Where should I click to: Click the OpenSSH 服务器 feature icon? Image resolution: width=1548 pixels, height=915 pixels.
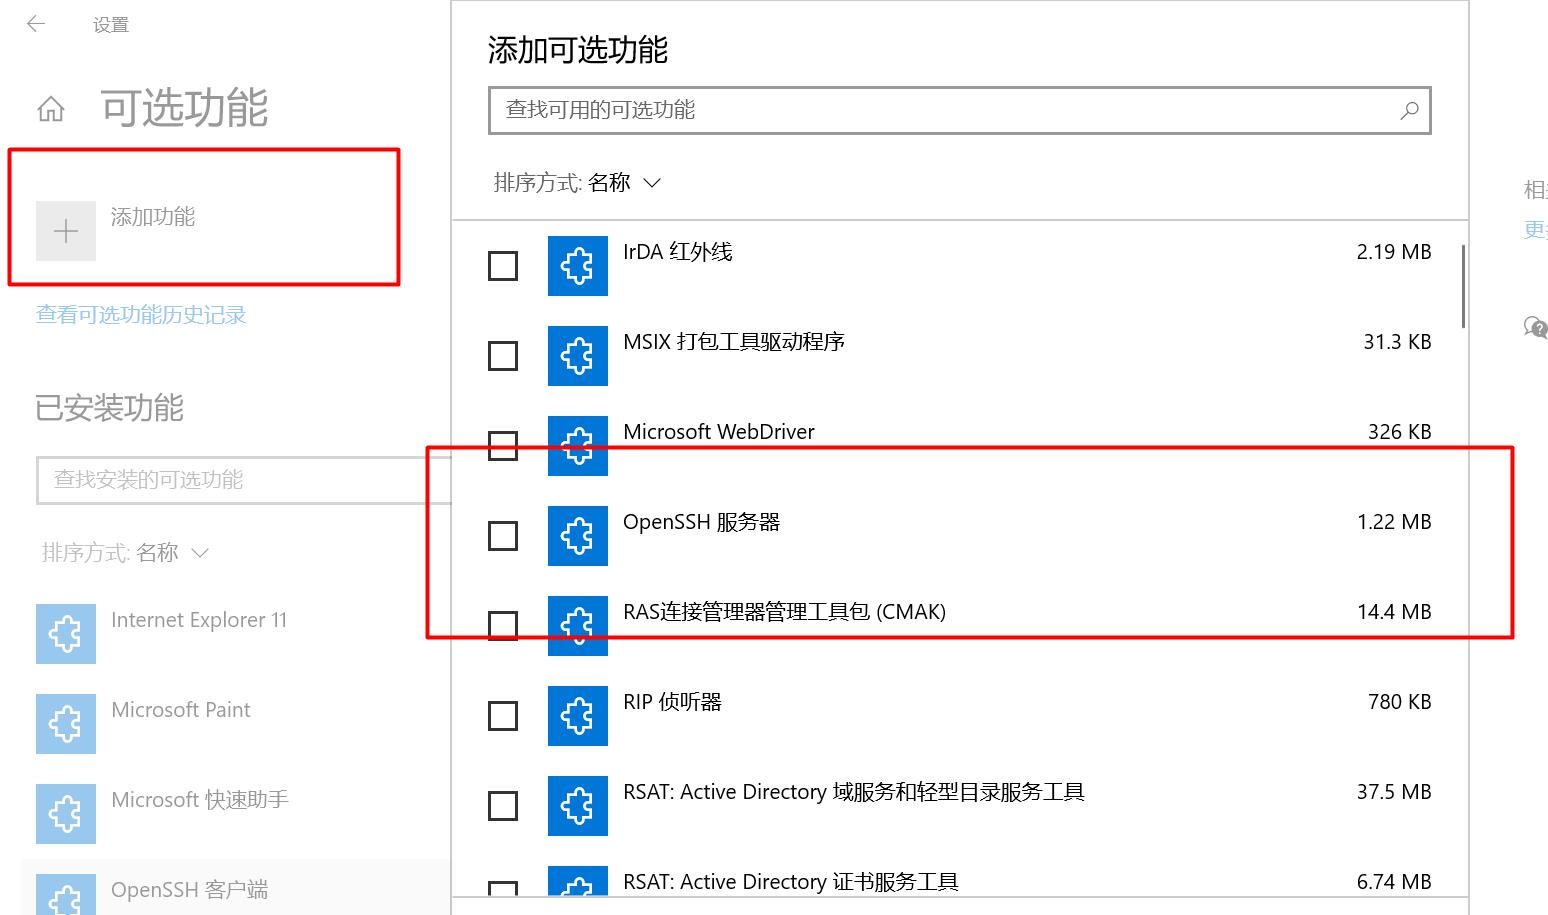point(578,535)
